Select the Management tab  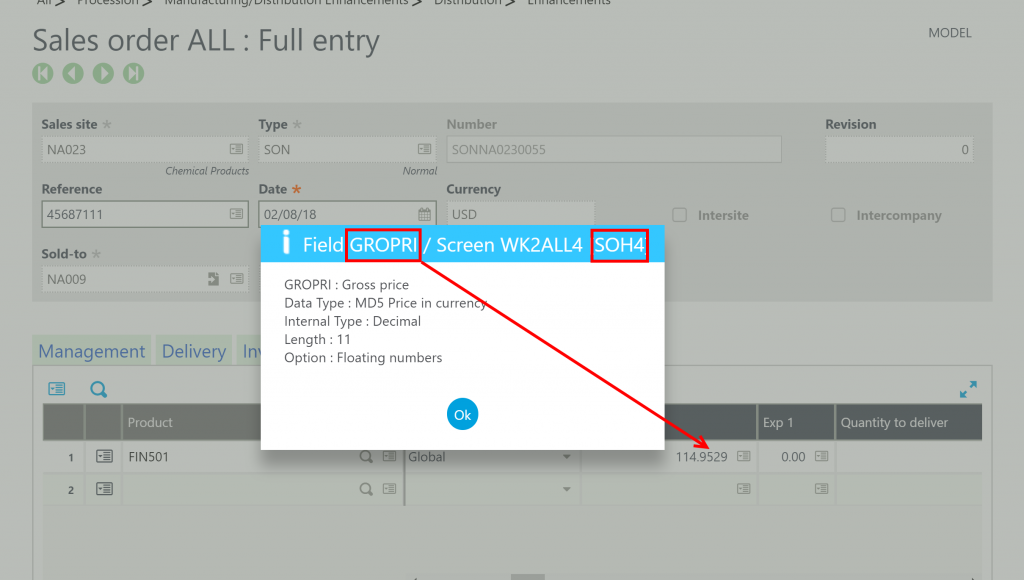pos(91,351)
